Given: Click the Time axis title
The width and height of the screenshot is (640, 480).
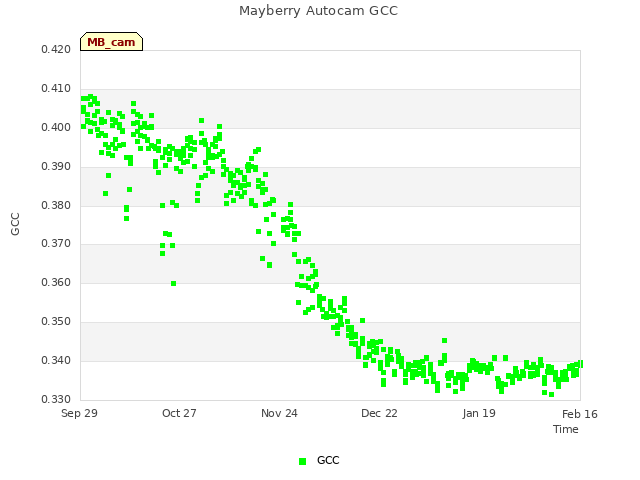Looking at the screenshot, I should pyautogui.click(x=566, y=429).
